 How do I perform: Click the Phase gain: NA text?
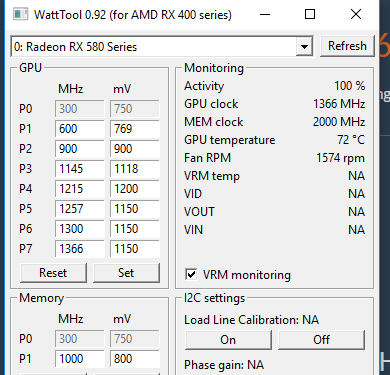click(224, 365)
